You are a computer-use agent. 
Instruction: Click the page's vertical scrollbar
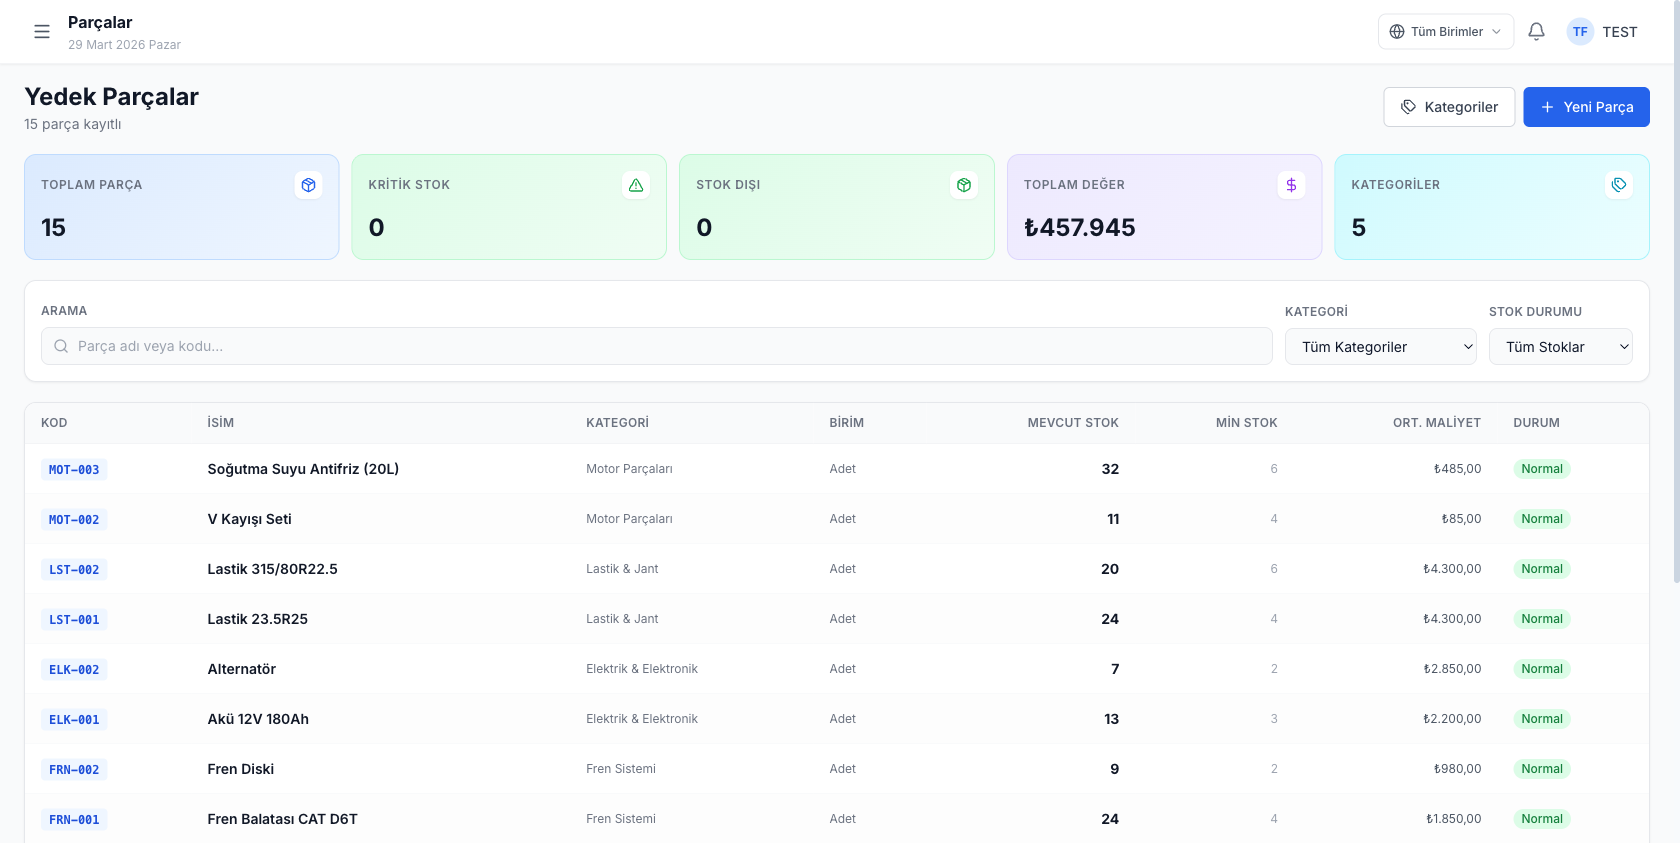point(1675,300)
